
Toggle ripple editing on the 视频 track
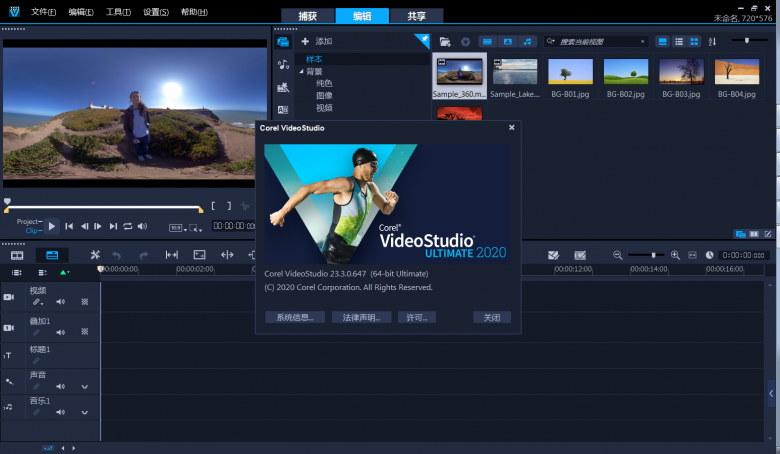(x=38, y=302)
